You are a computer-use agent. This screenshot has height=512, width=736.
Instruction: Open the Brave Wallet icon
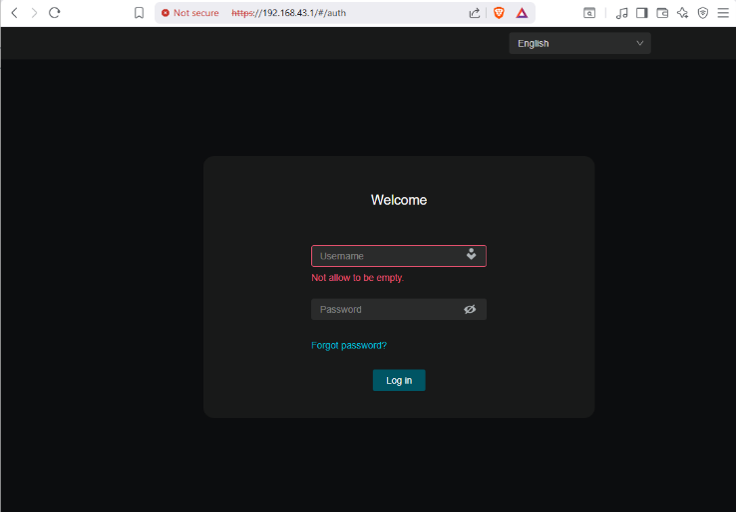click(662, 13)
